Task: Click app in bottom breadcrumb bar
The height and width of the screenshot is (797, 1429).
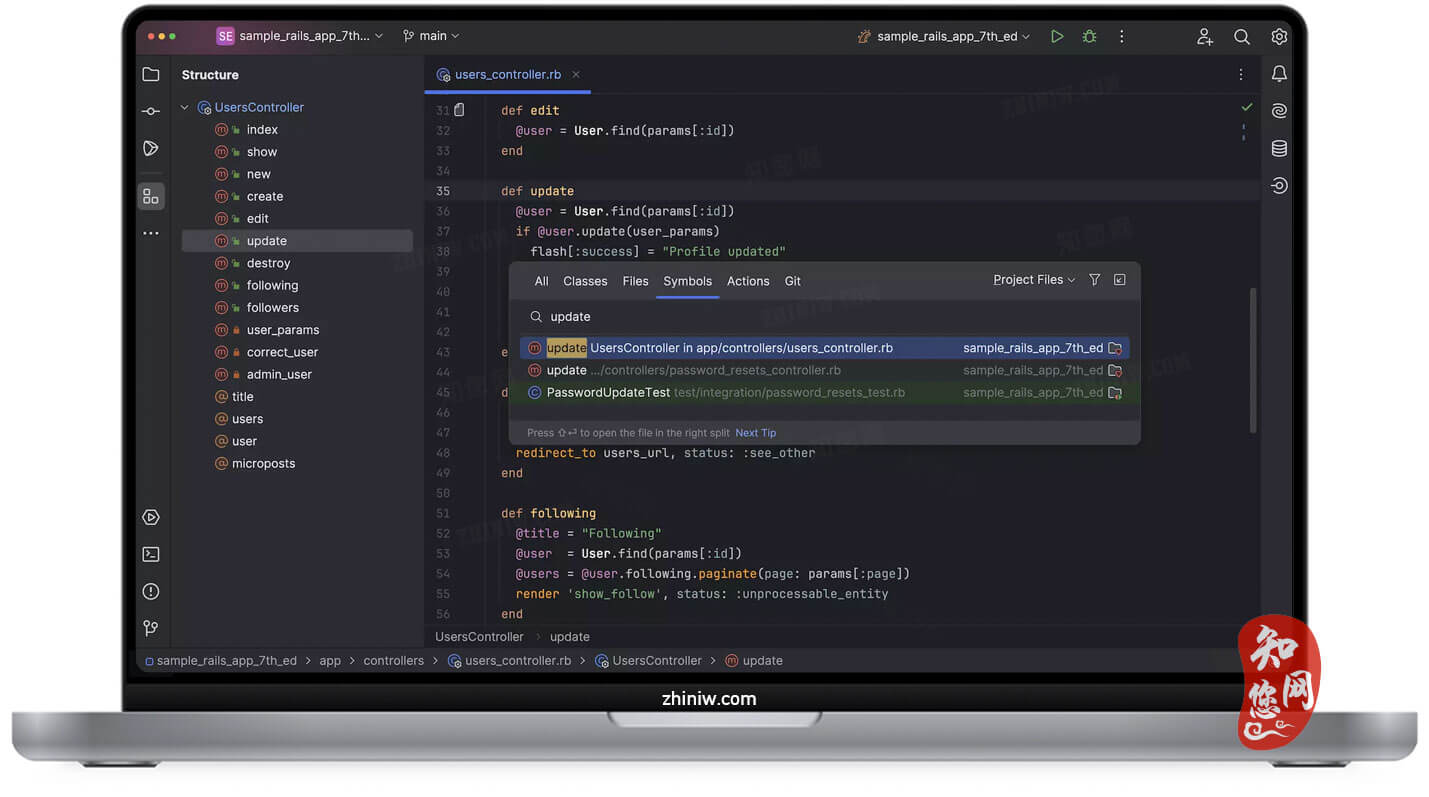Action: click(x=330, y=661)
